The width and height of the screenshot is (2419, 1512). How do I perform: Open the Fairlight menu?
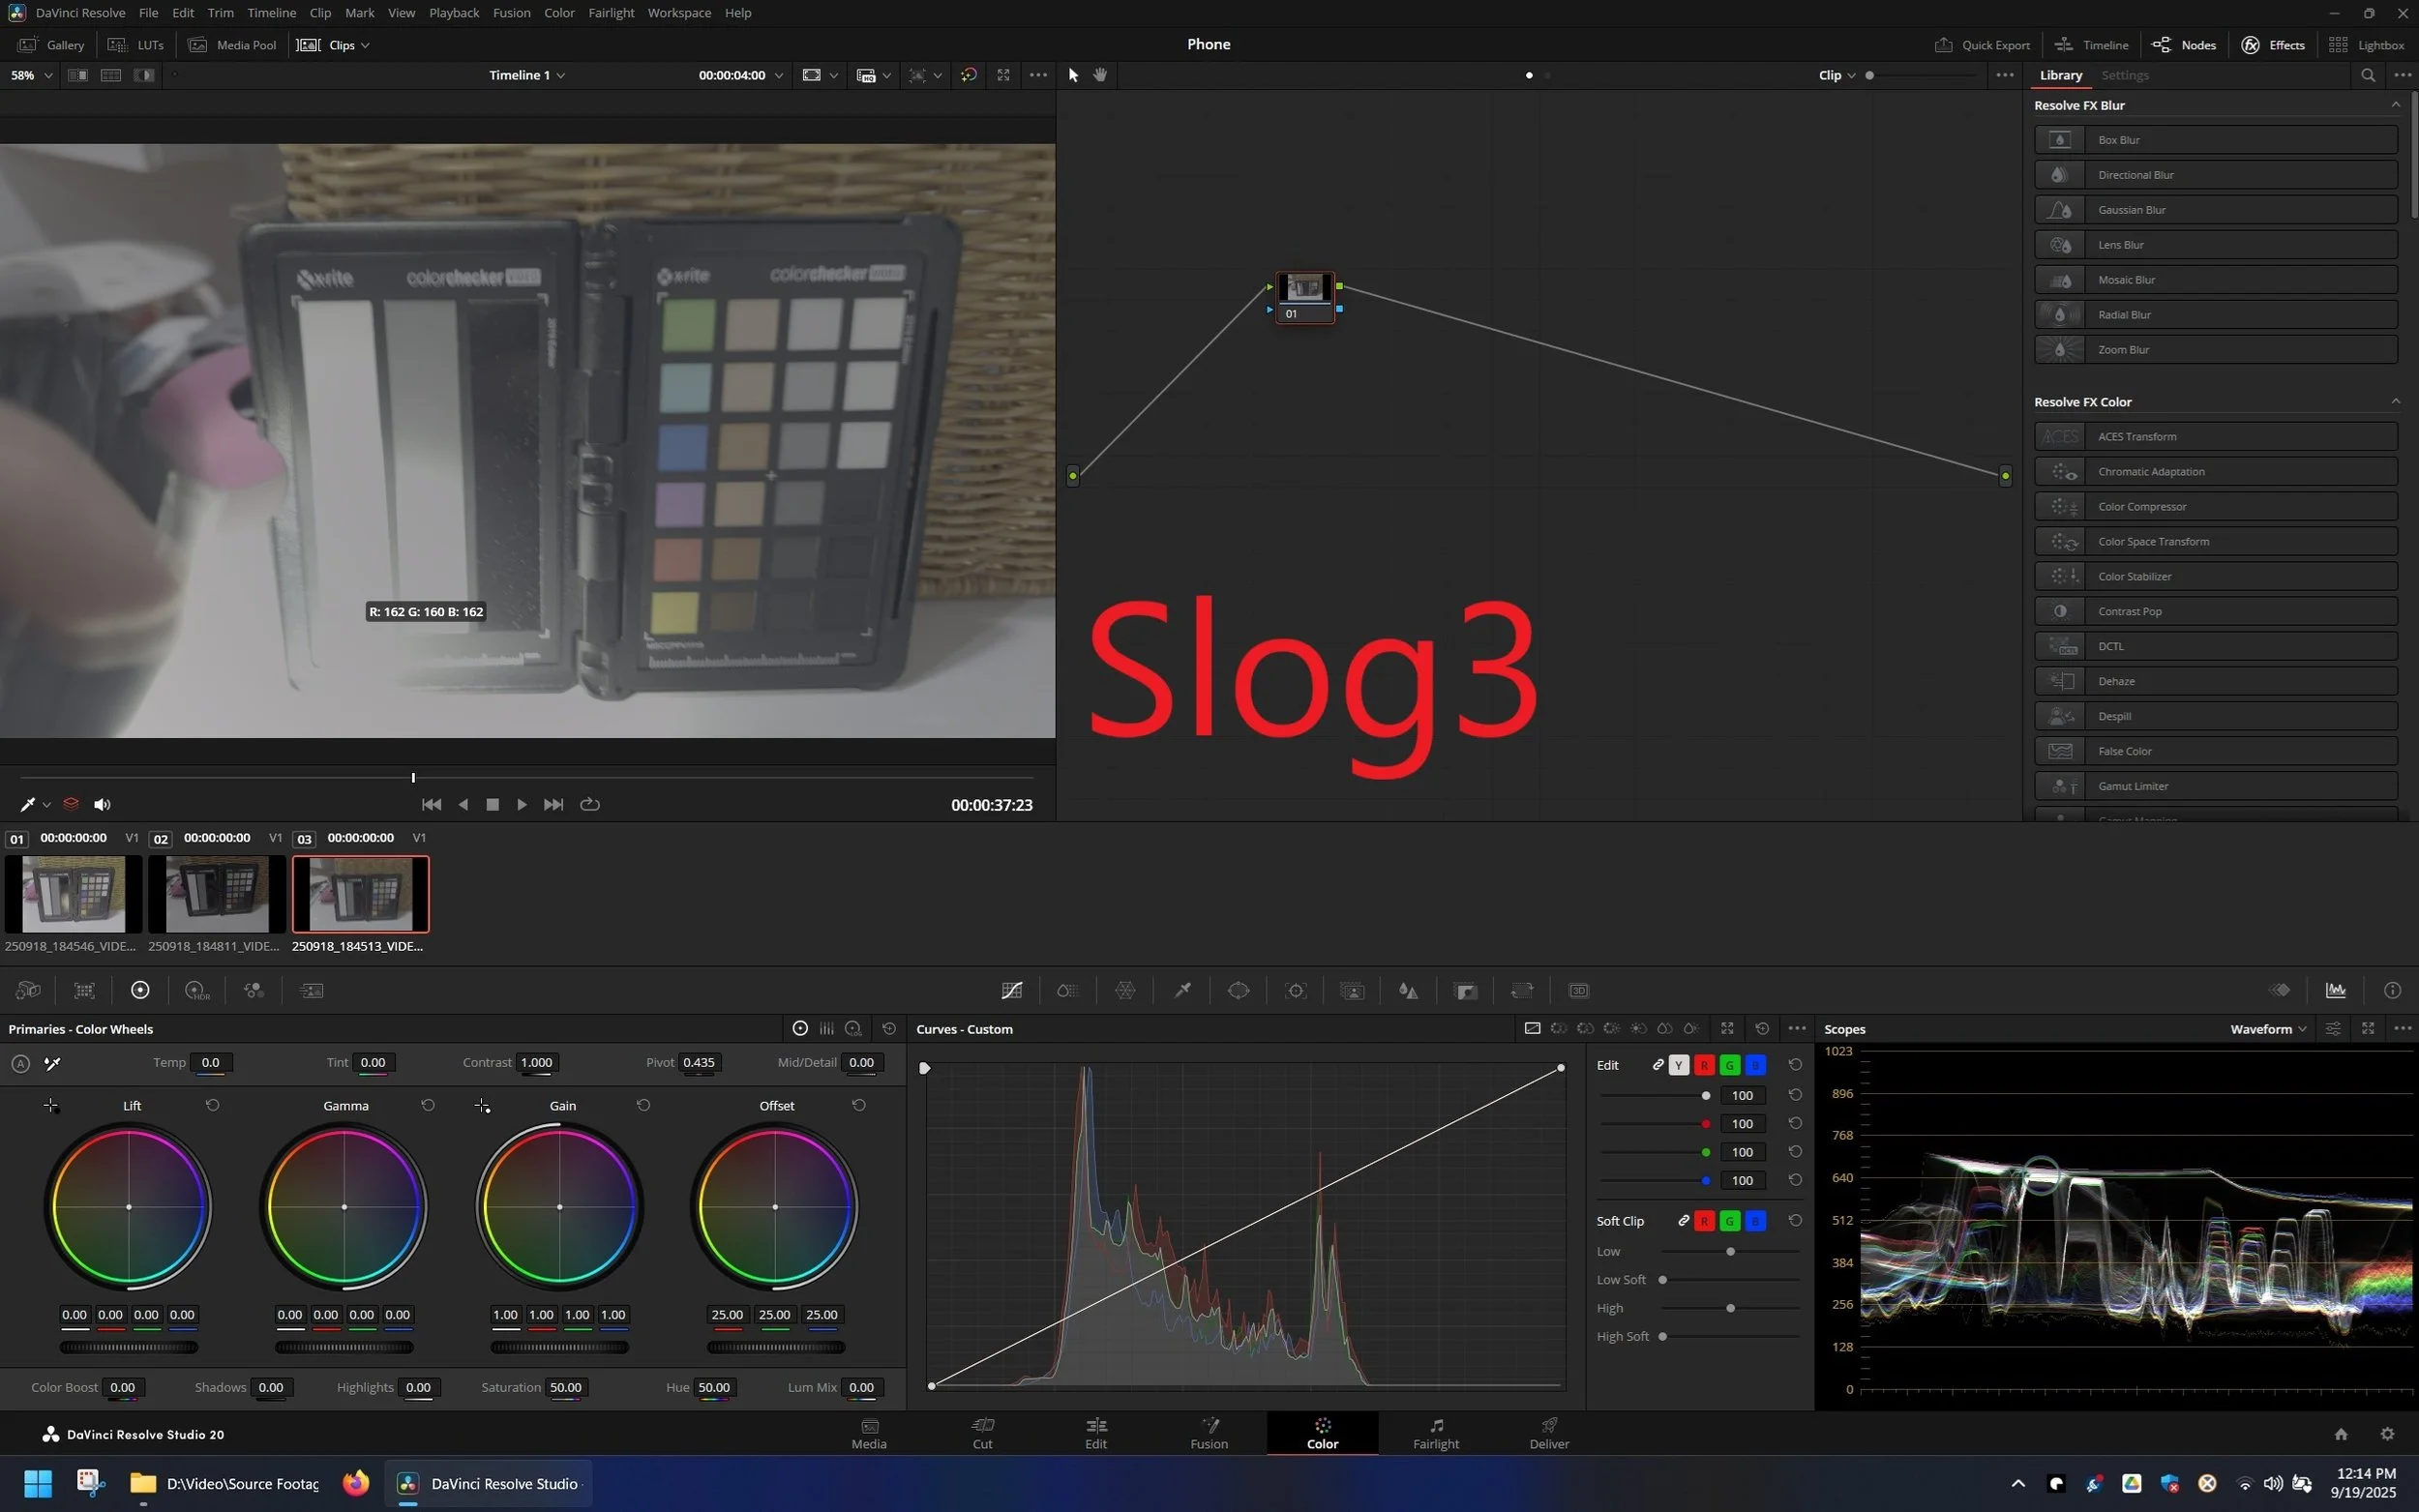click(610, 13)
